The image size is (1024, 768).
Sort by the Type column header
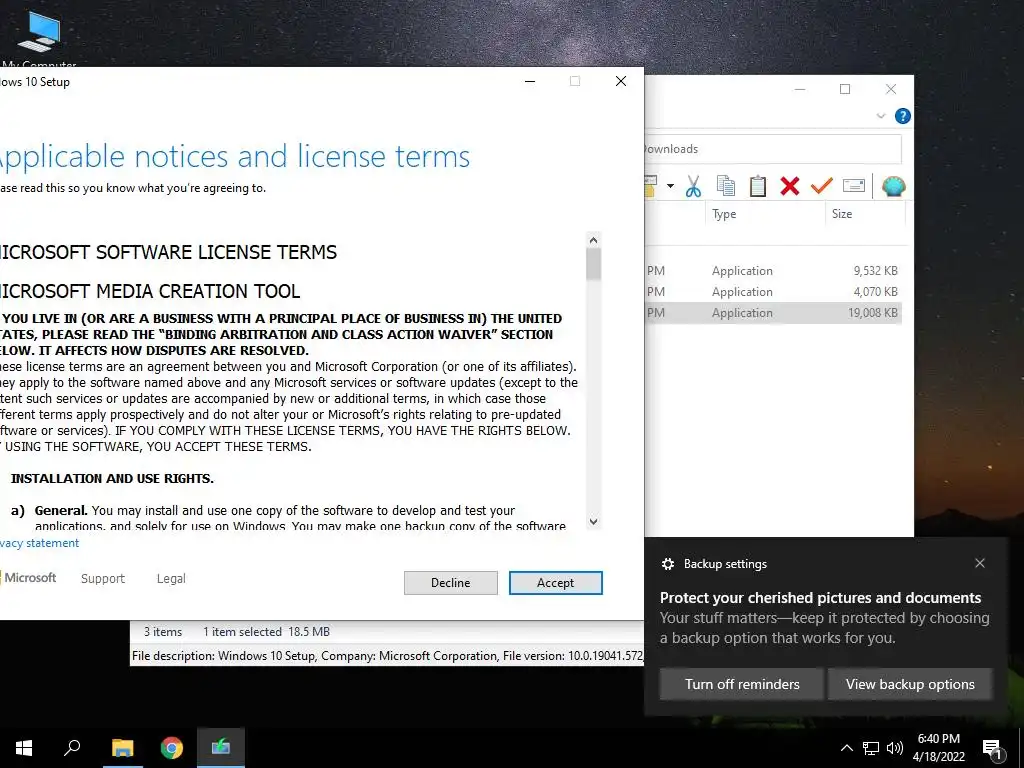tap(765, 214)
